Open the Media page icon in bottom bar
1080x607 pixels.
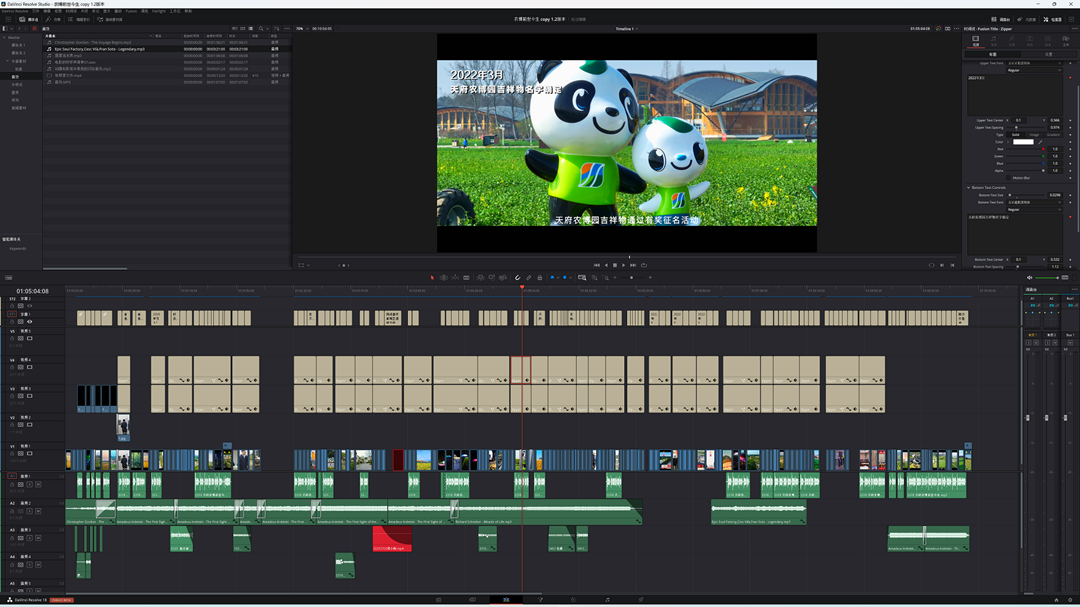click(439, 600)
